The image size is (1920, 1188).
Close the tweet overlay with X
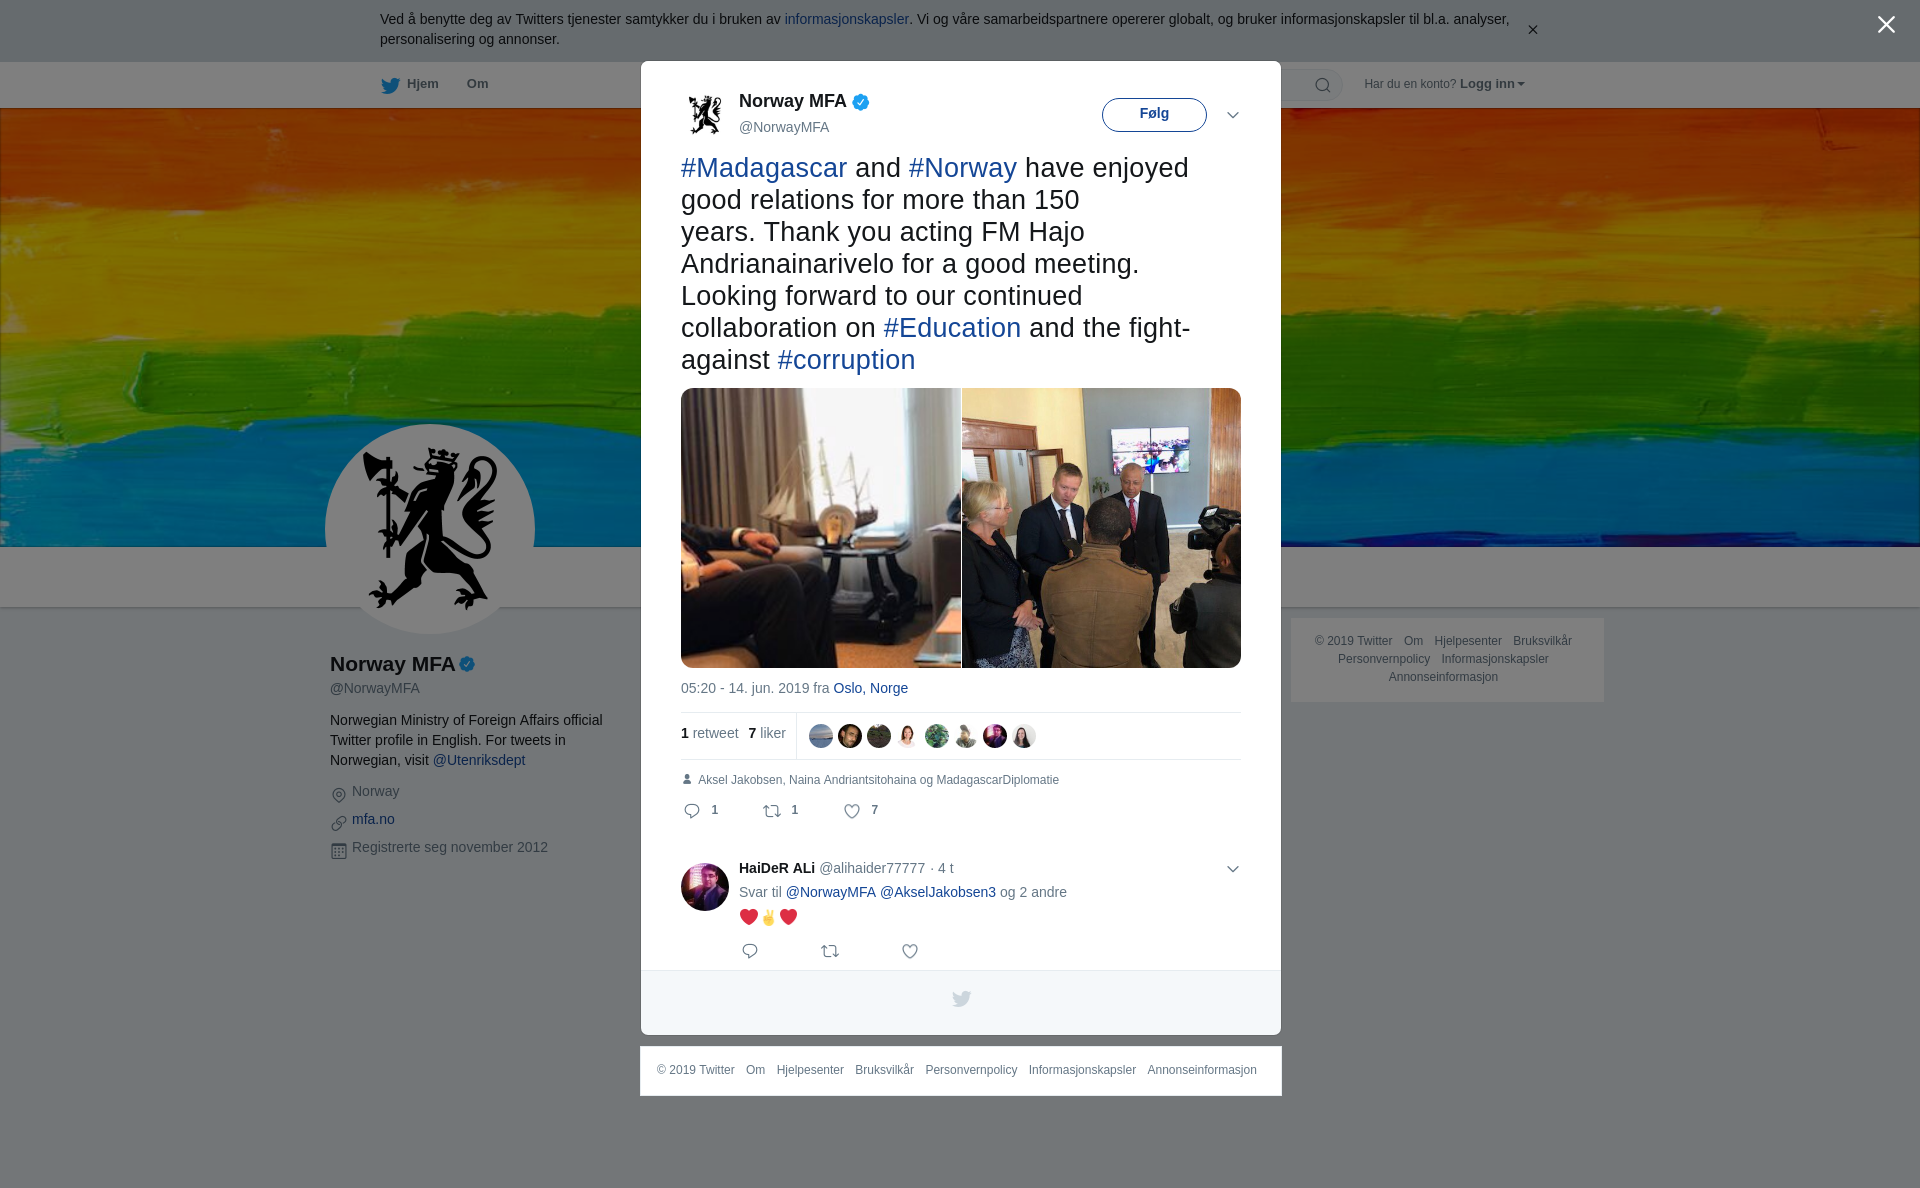tap(1886, 24)
